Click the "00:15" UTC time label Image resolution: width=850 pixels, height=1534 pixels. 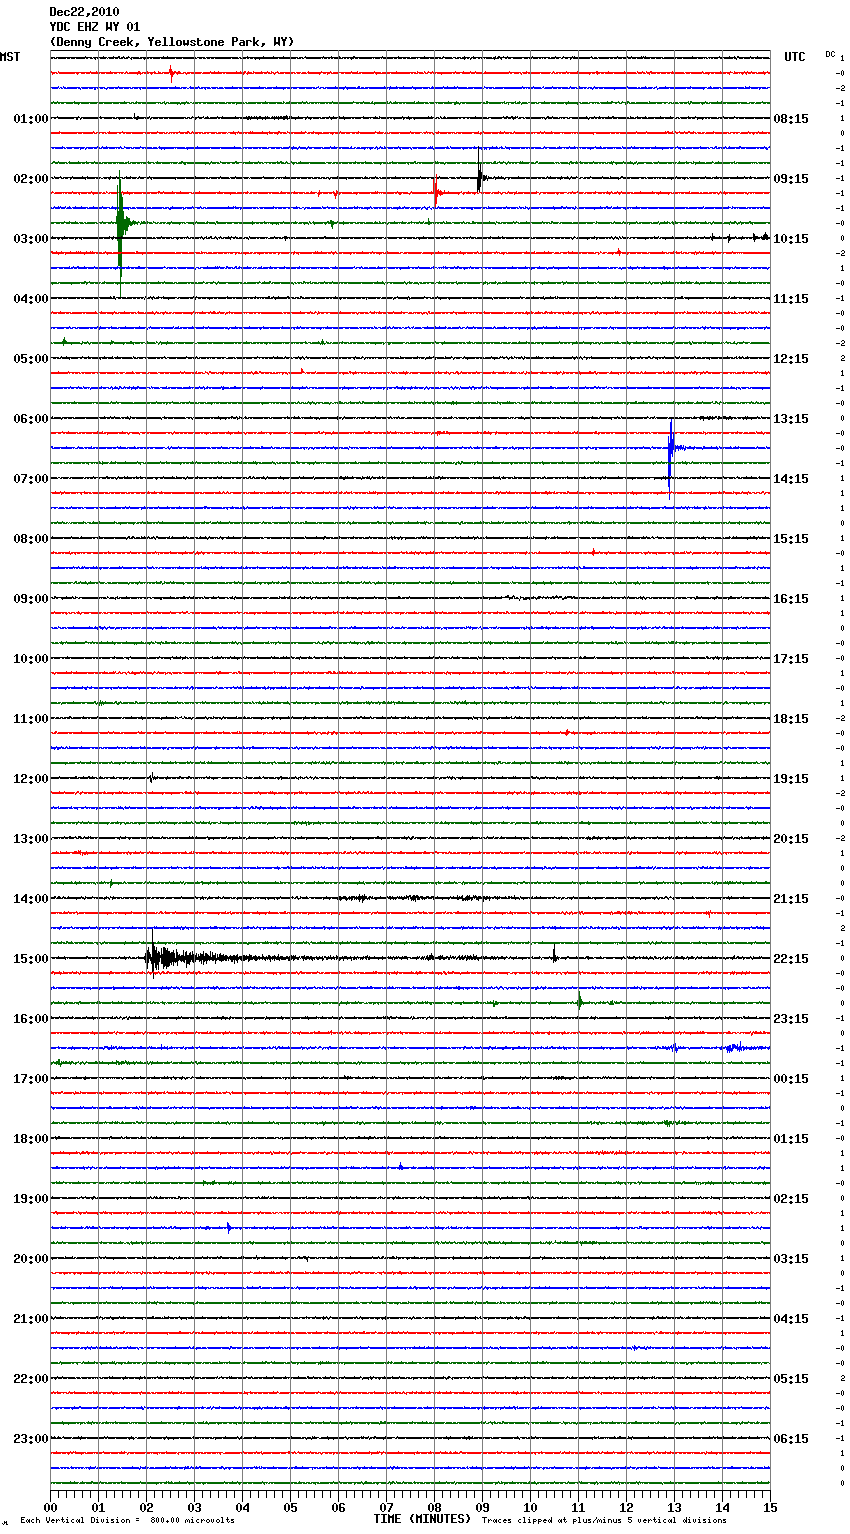click(791, 1079)
